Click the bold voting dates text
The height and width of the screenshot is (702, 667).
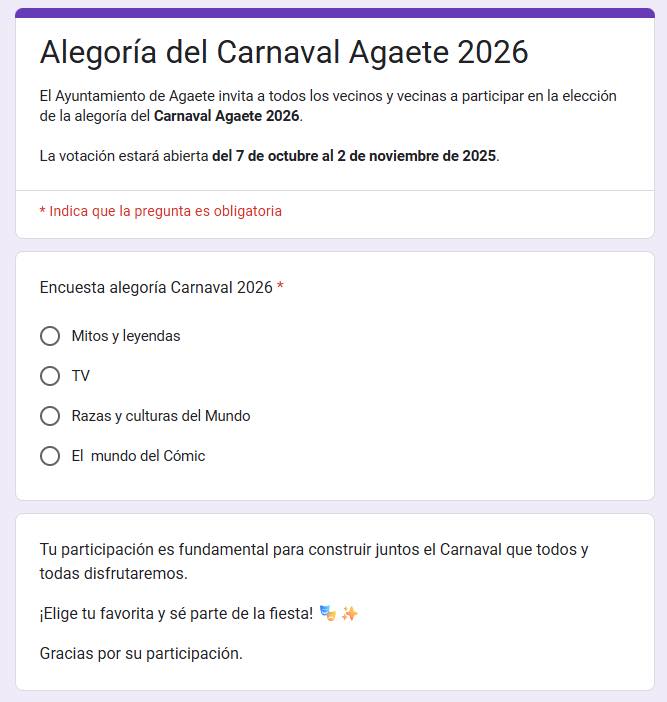click(x=354, y=156)
